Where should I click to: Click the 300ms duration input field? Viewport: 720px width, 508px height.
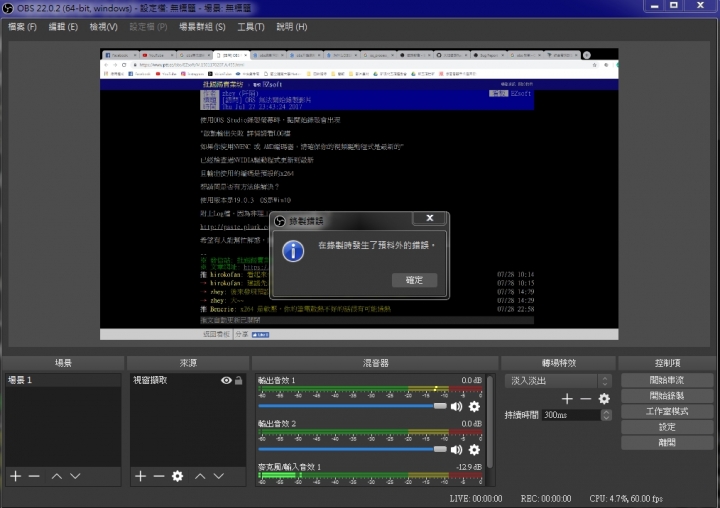(x=571, y=415)
